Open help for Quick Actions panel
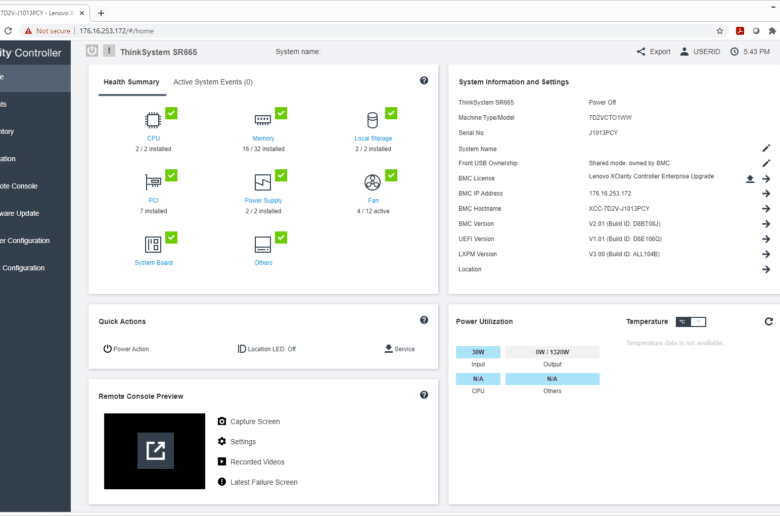The image size is (780, 516). (424, 320)
